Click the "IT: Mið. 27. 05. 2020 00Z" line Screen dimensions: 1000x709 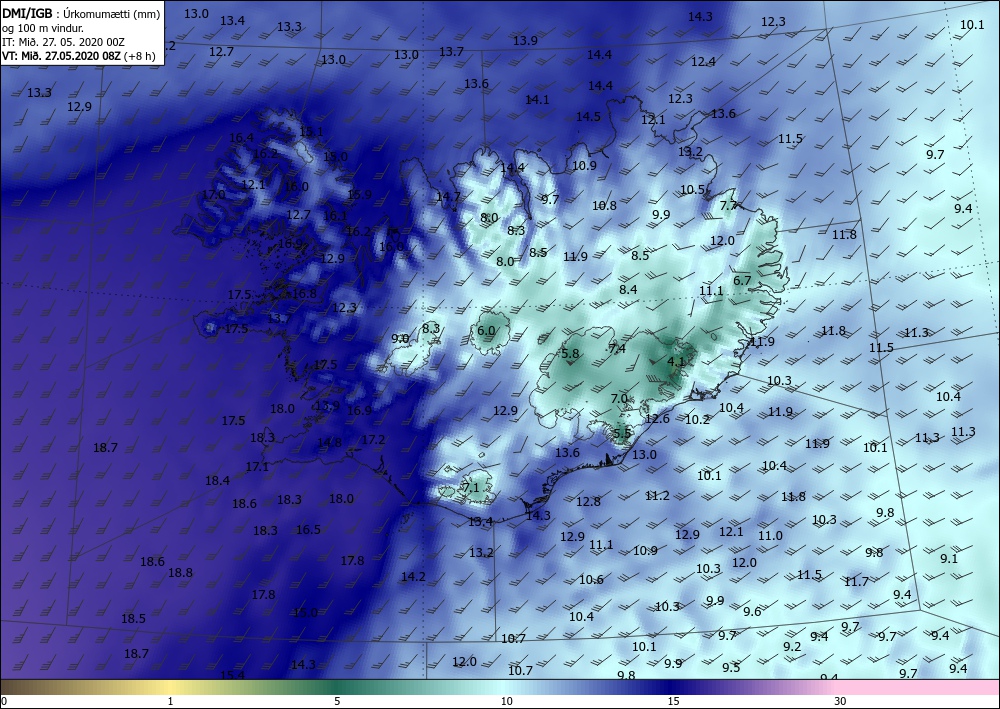pos(63,42)
